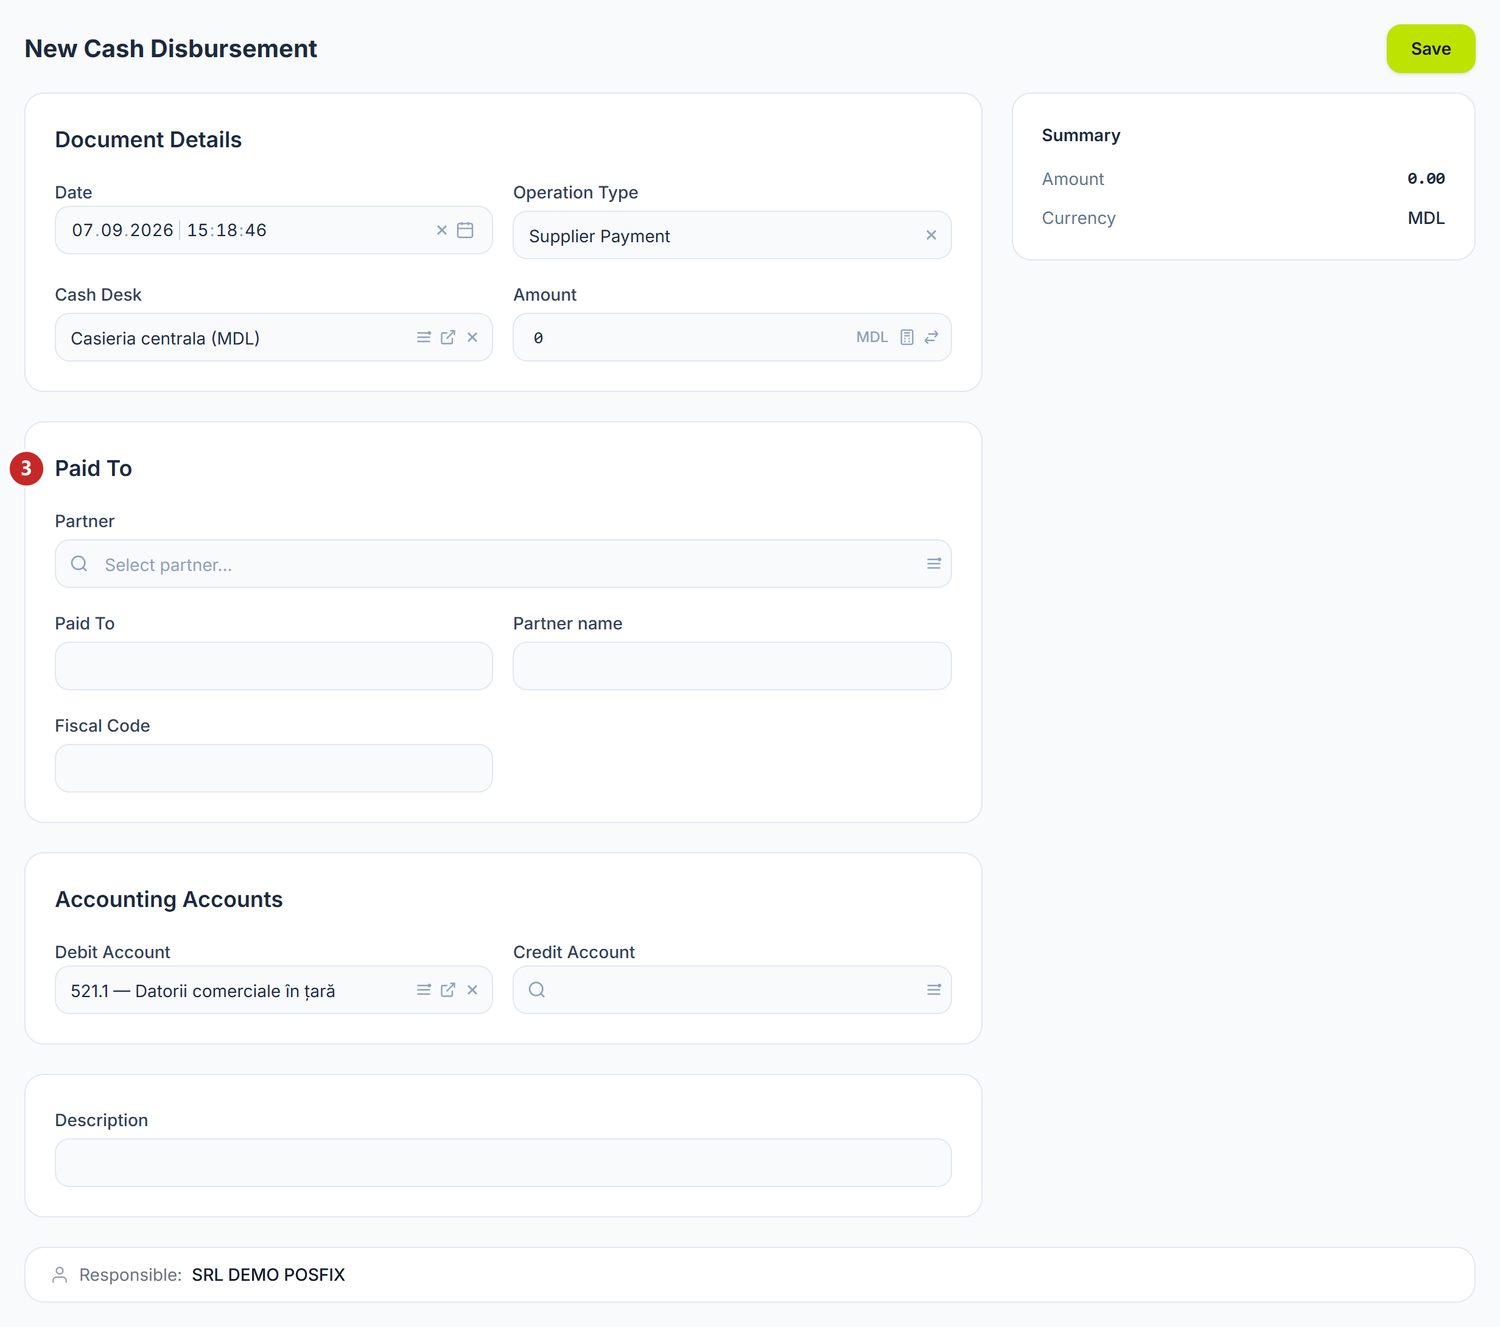Clear the Date field value

pos(442,230)
